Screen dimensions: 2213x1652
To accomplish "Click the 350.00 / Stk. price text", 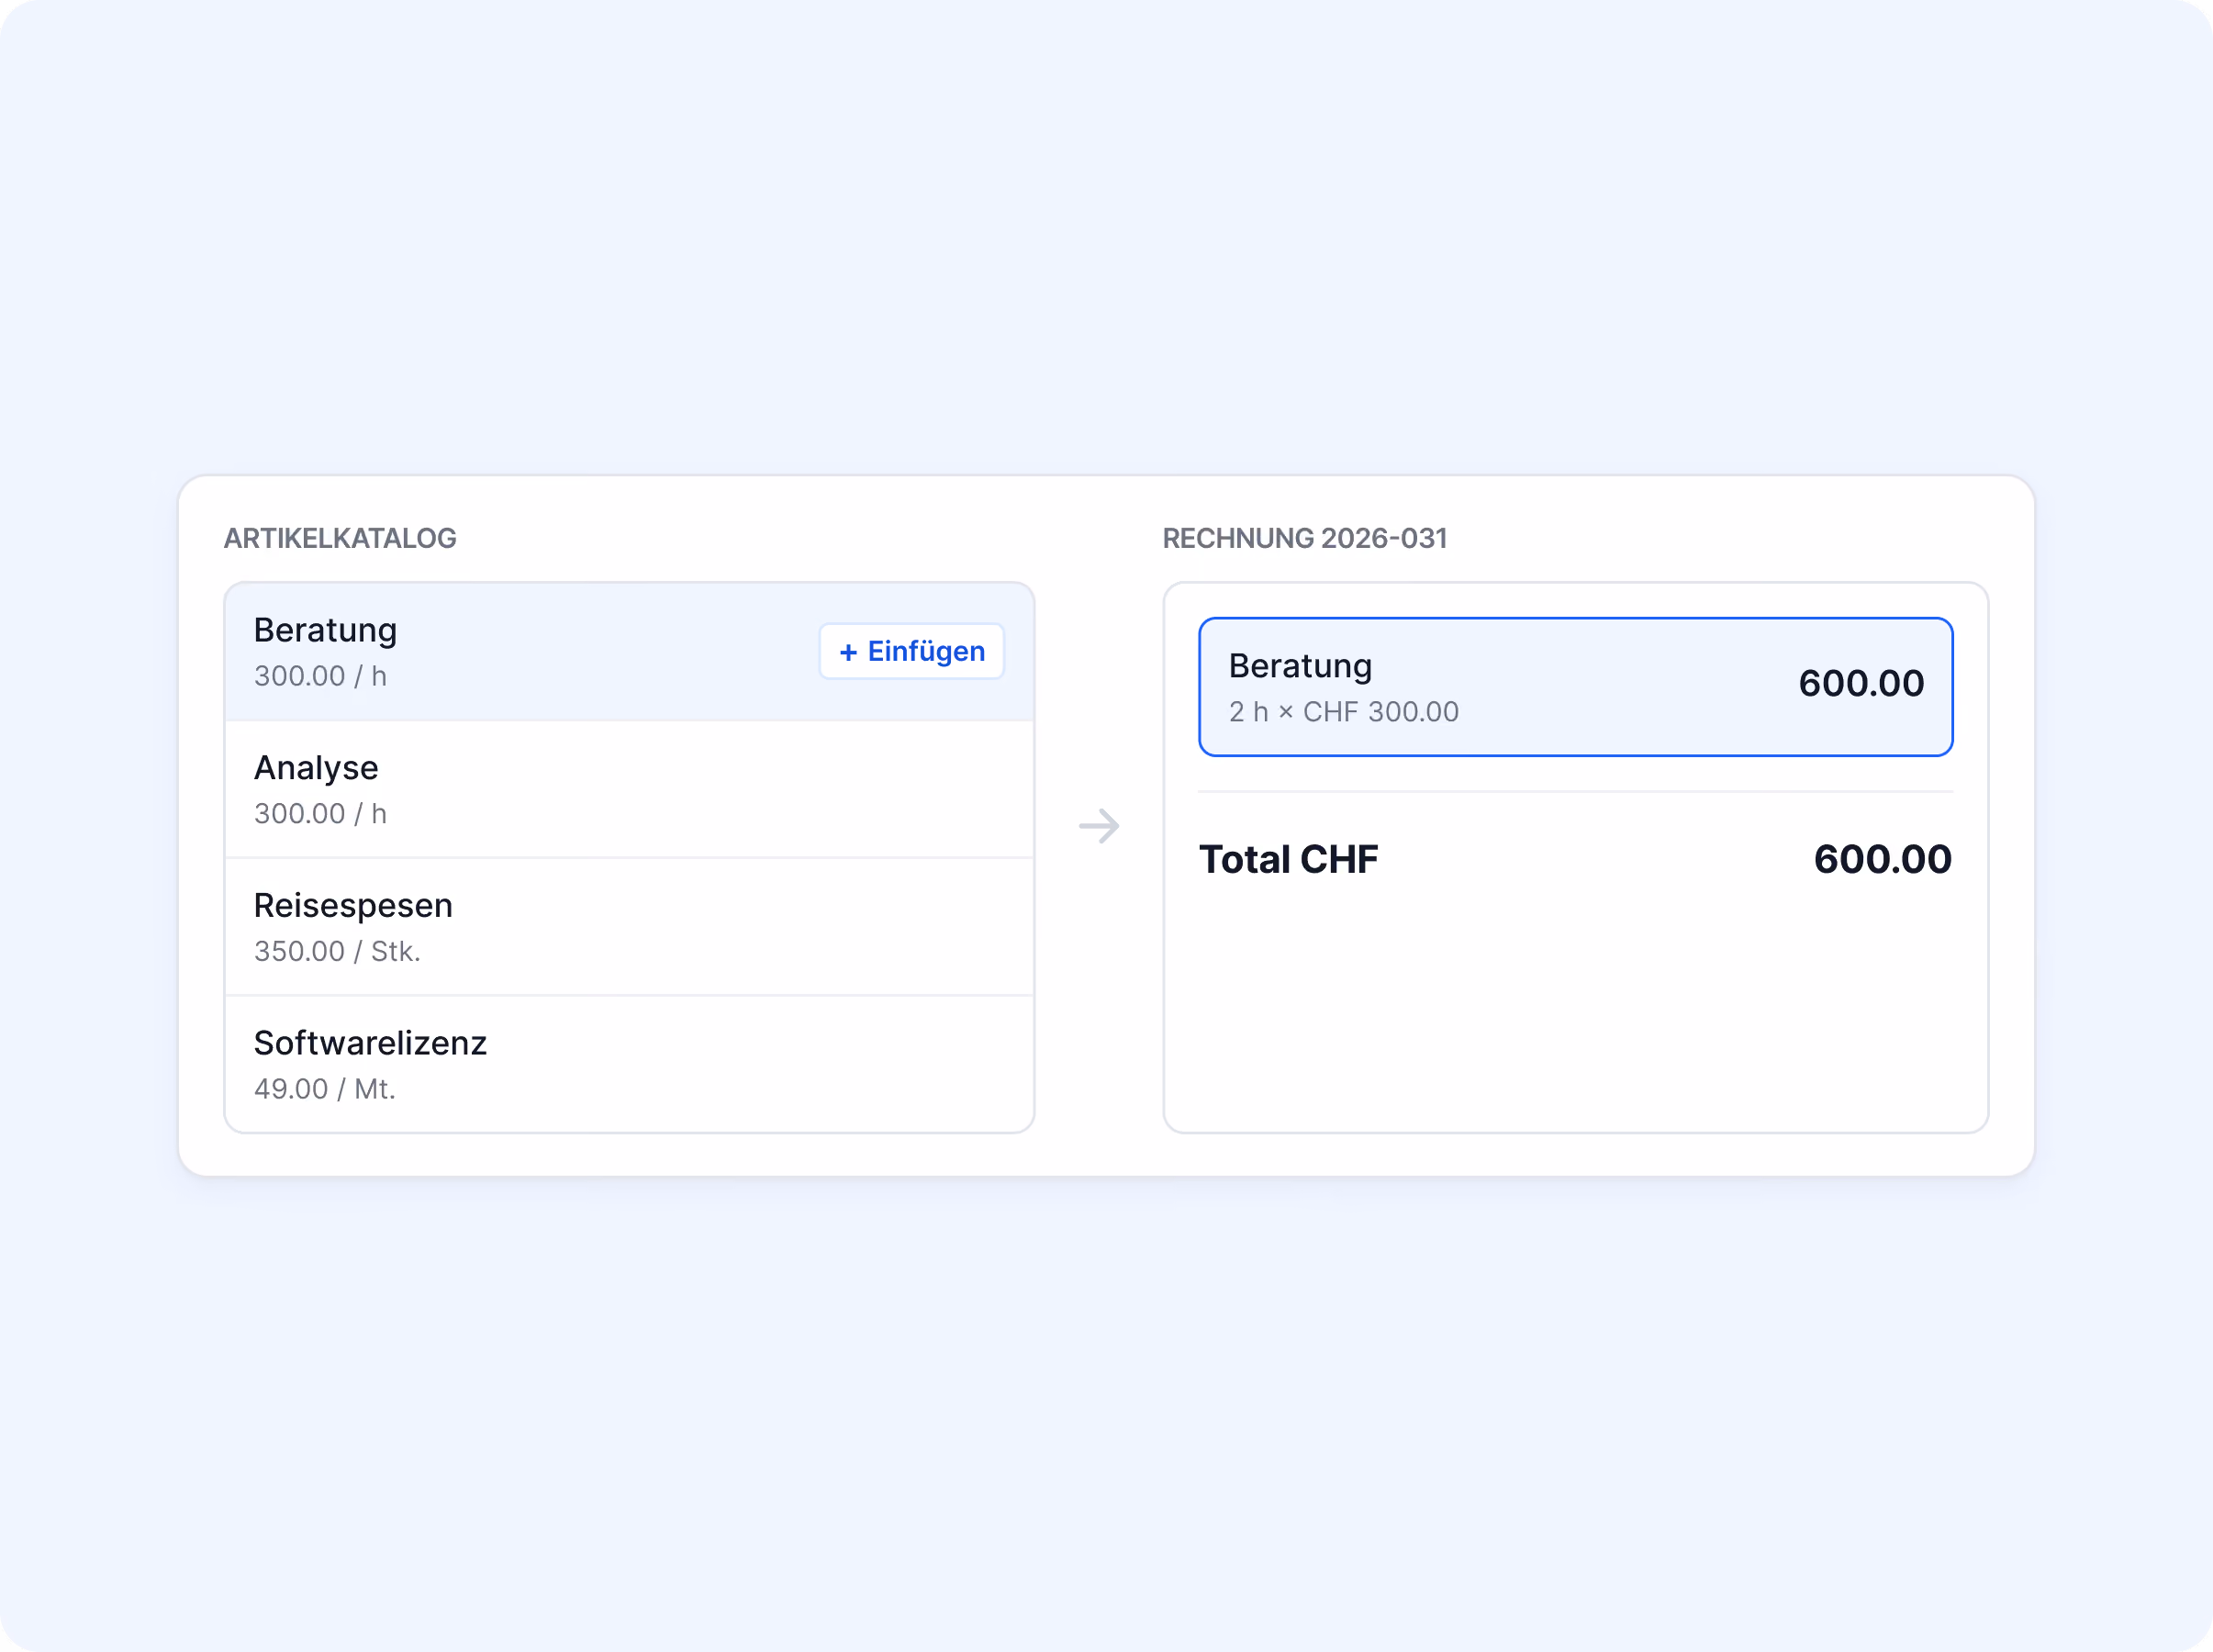I will point(337,951).
